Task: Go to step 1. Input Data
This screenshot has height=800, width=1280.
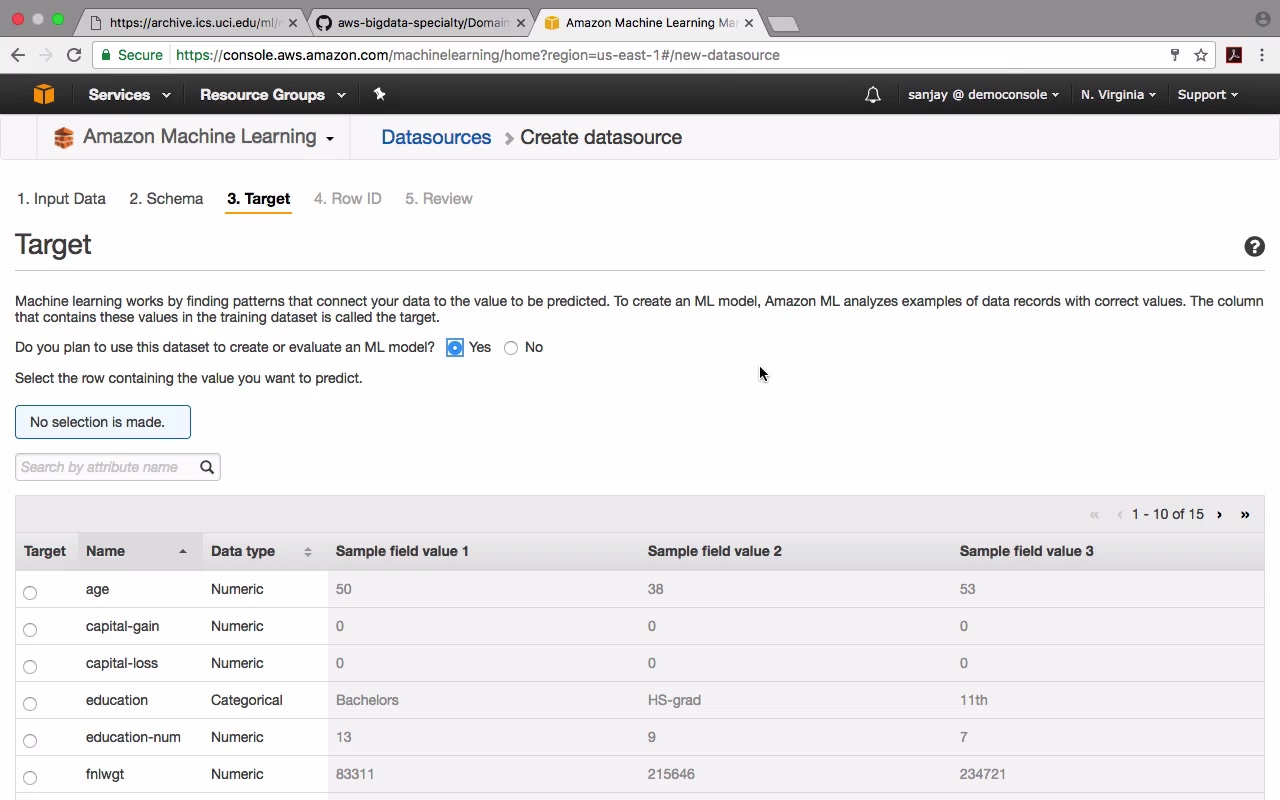Action: [x=61, y=199]
